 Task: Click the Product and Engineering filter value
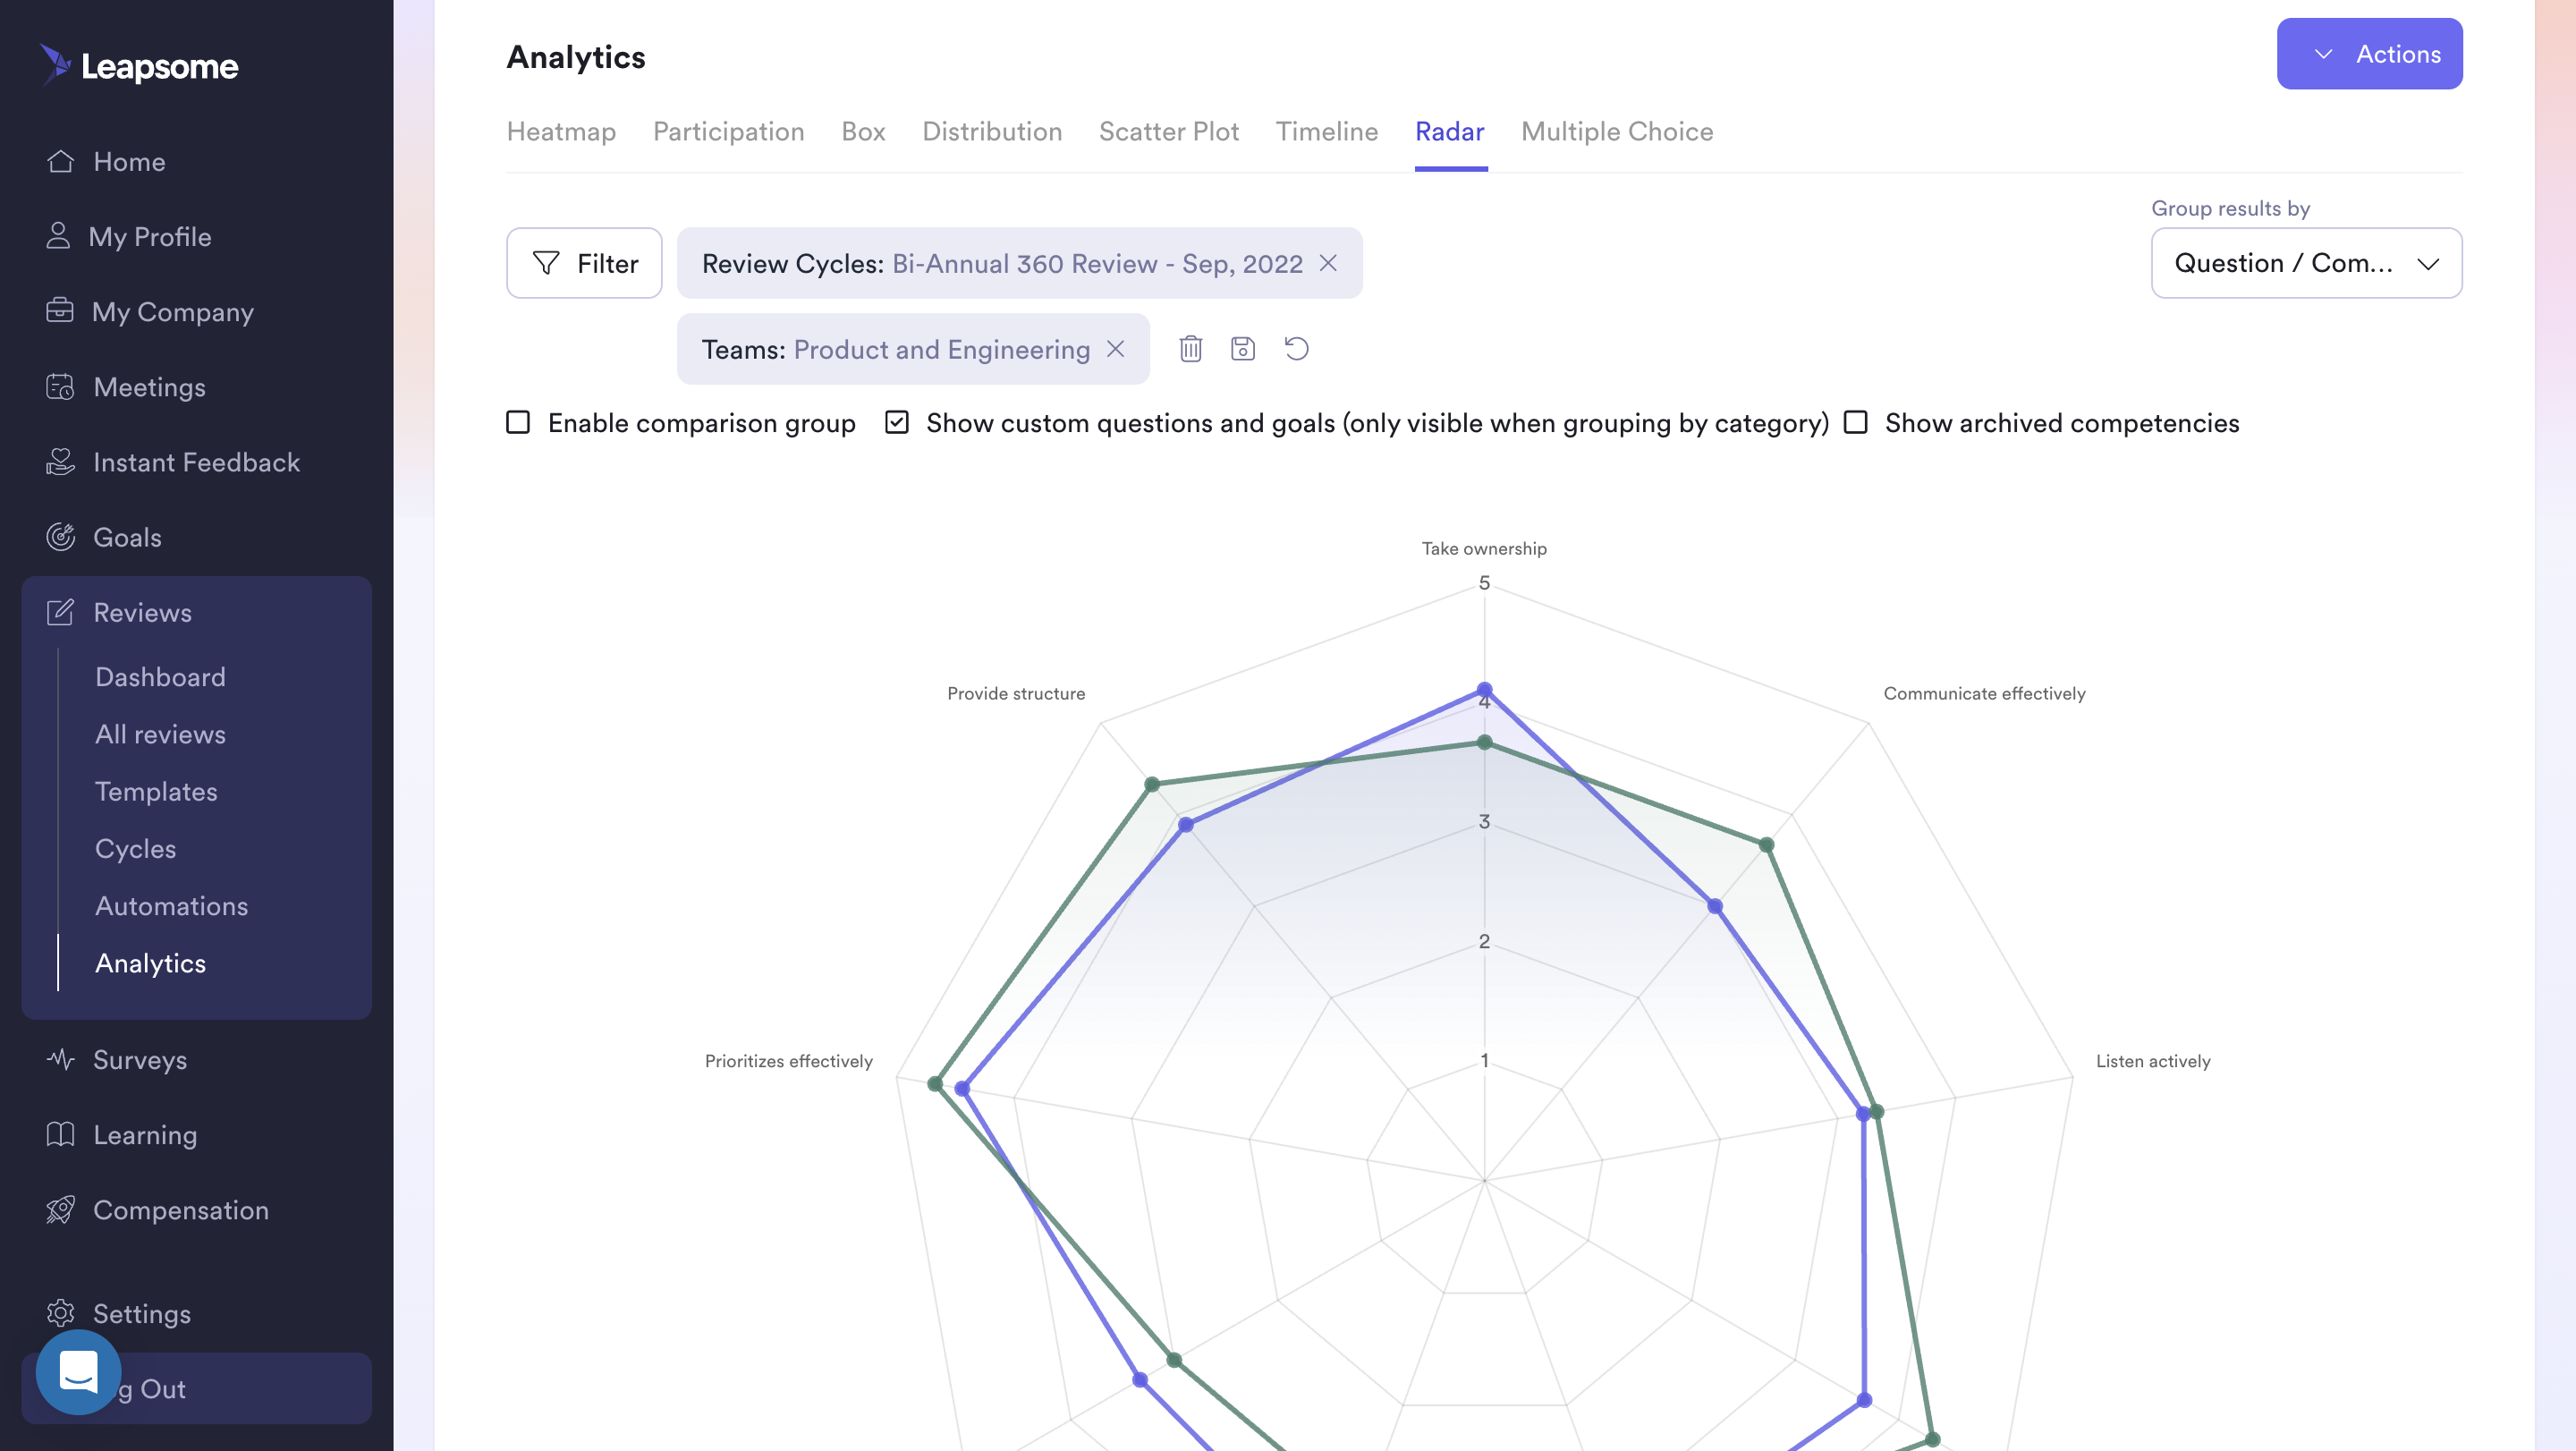pos(941,349)
